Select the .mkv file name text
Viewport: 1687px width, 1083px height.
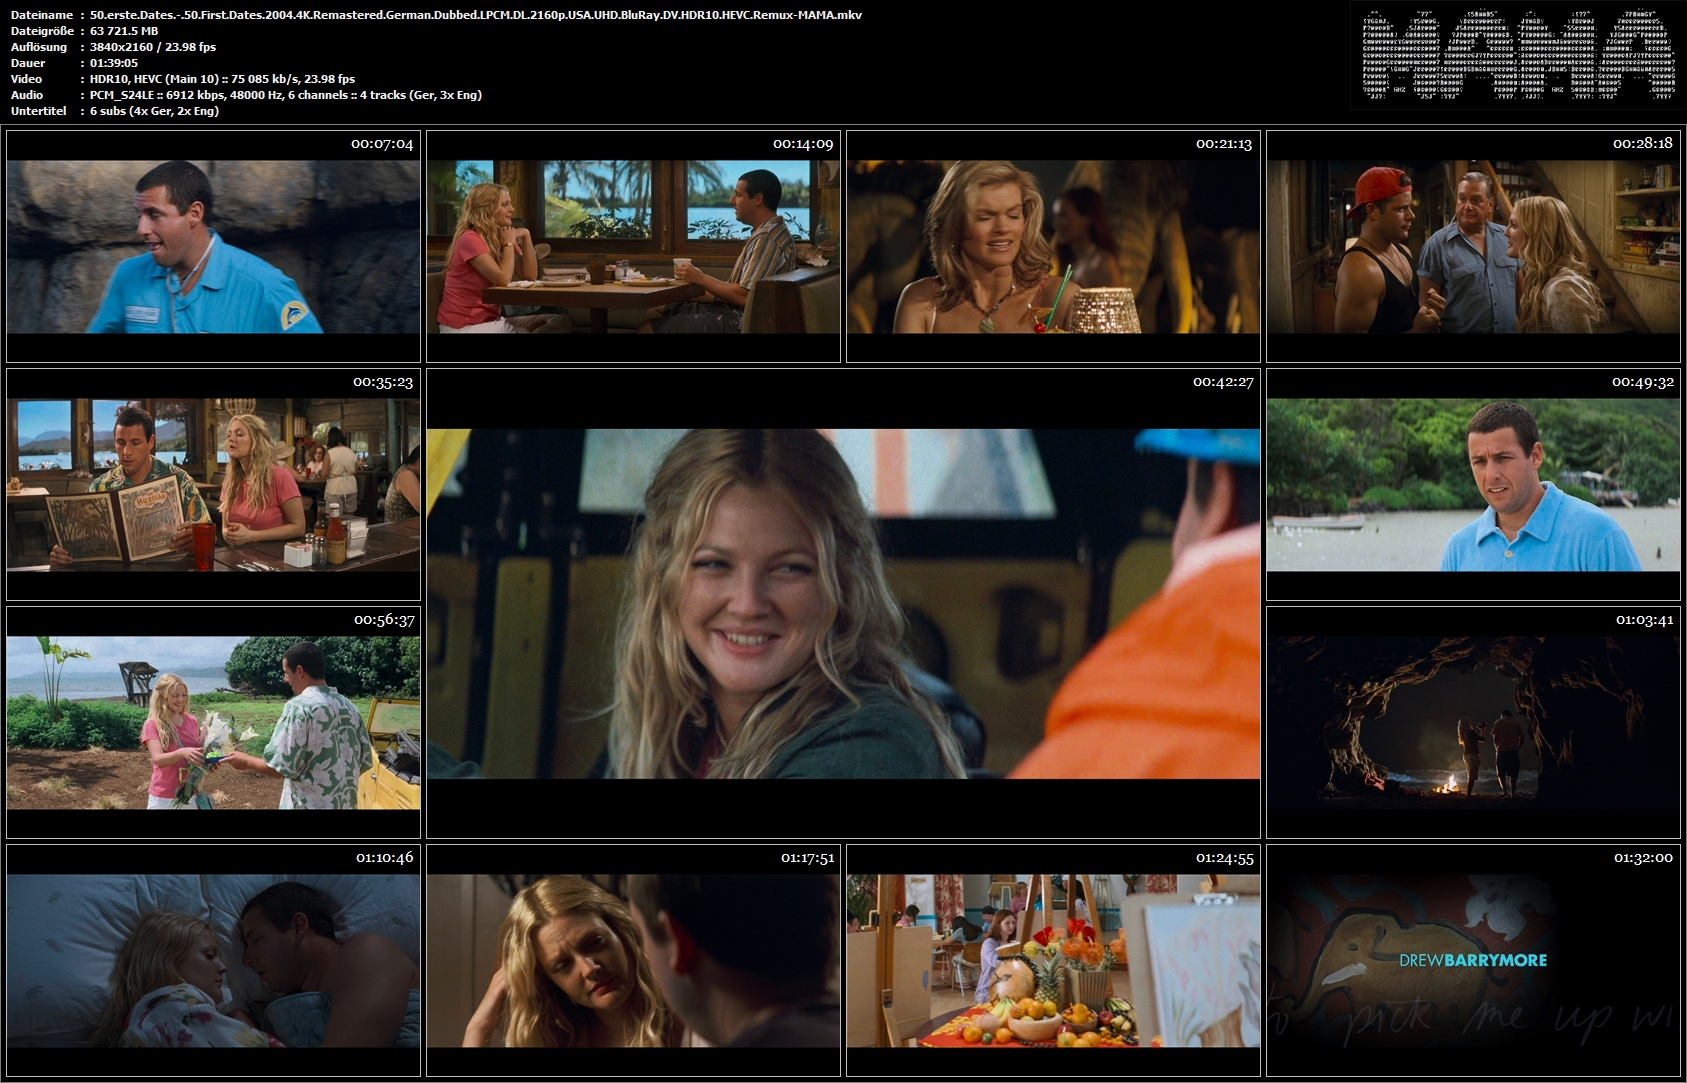click(x=476, y=15)
